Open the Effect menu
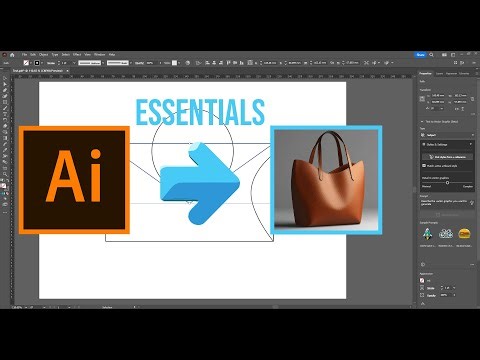The image size is (480, 360). (77, 54)
